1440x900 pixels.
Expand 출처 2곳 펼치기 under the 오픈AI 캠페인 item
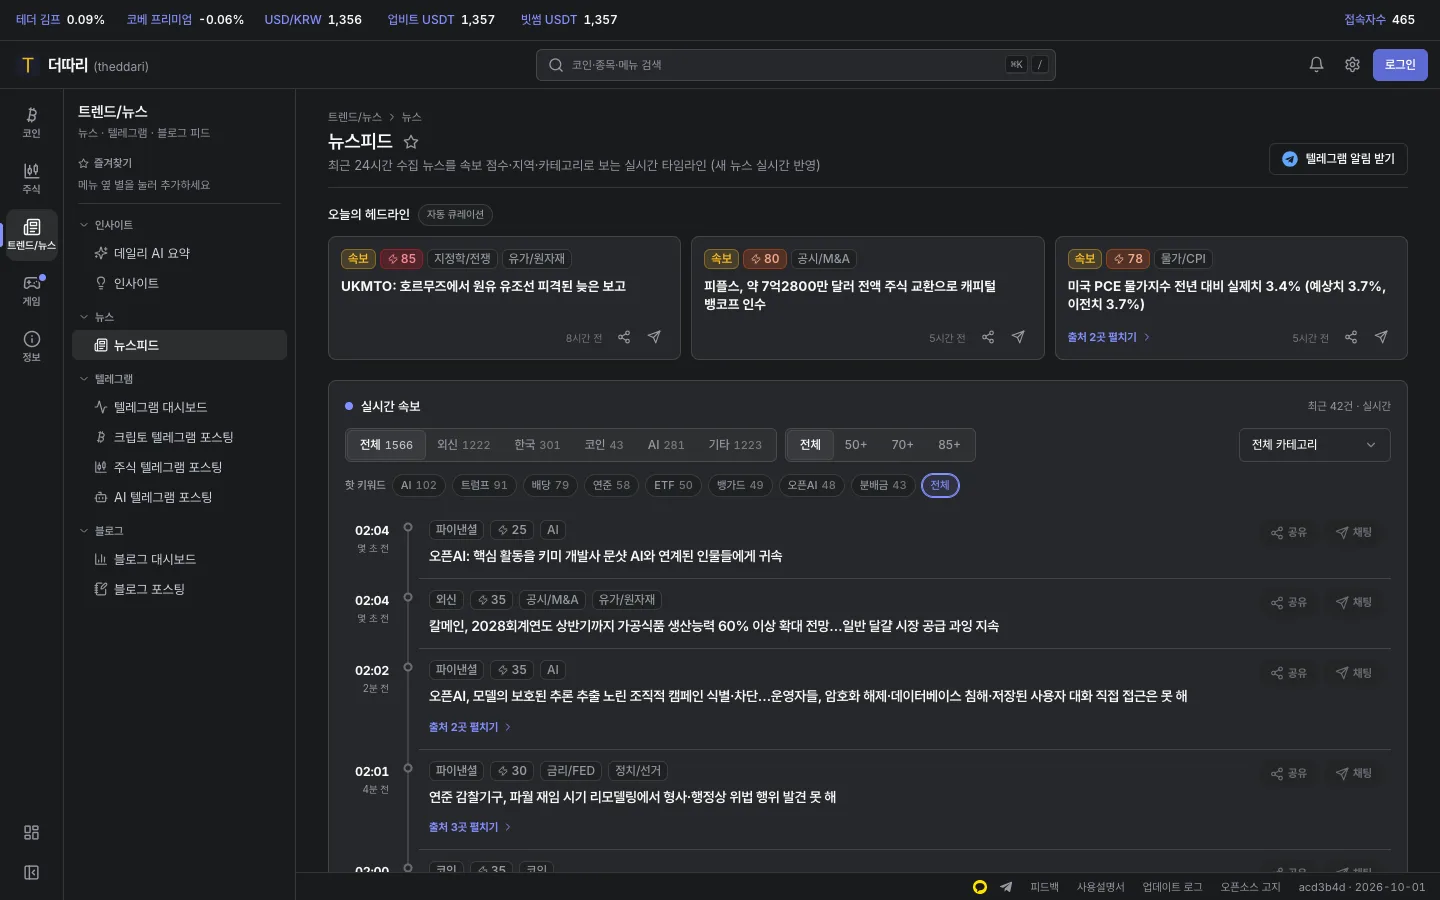coord(470,727)
